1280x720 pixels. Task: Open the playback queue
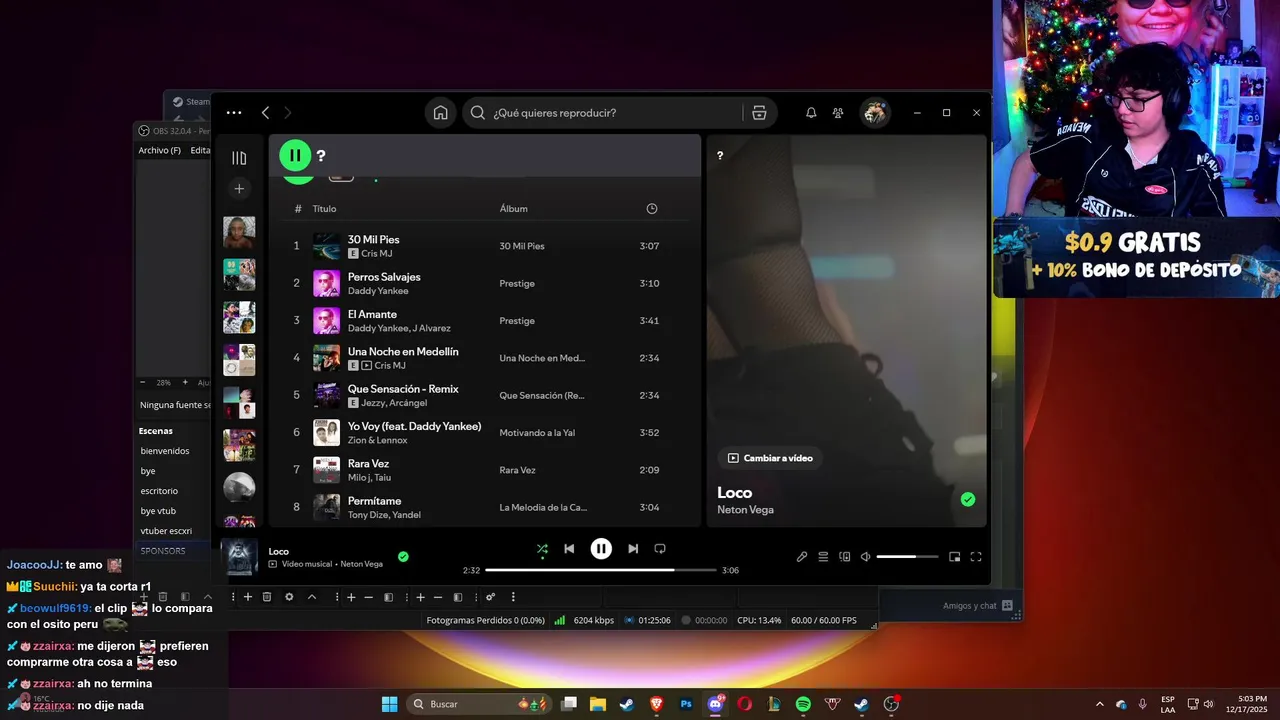pos(823,557)
